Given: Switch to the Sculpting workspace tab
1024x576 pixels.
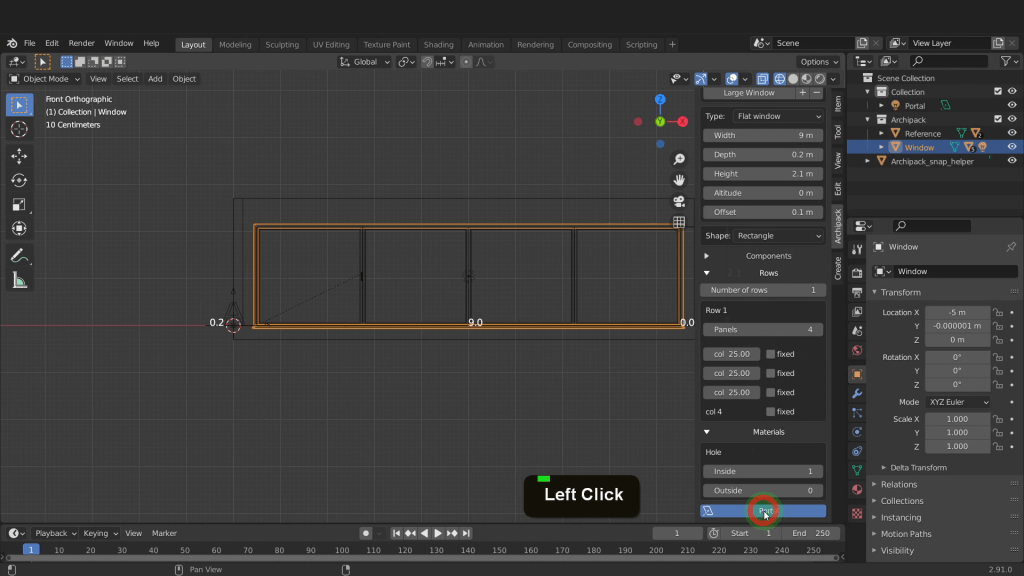Looking at the screenshot, I should 281,45.
